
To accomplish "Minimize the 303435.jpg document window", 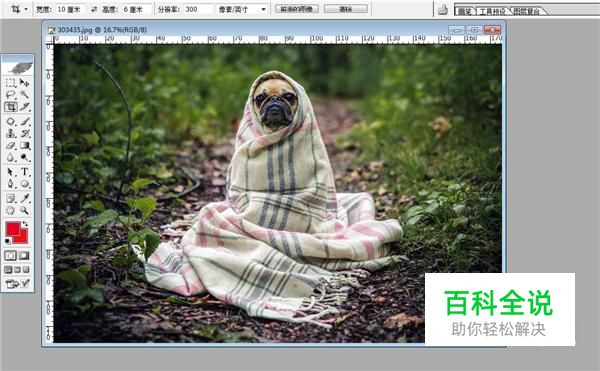I will 457,29.
